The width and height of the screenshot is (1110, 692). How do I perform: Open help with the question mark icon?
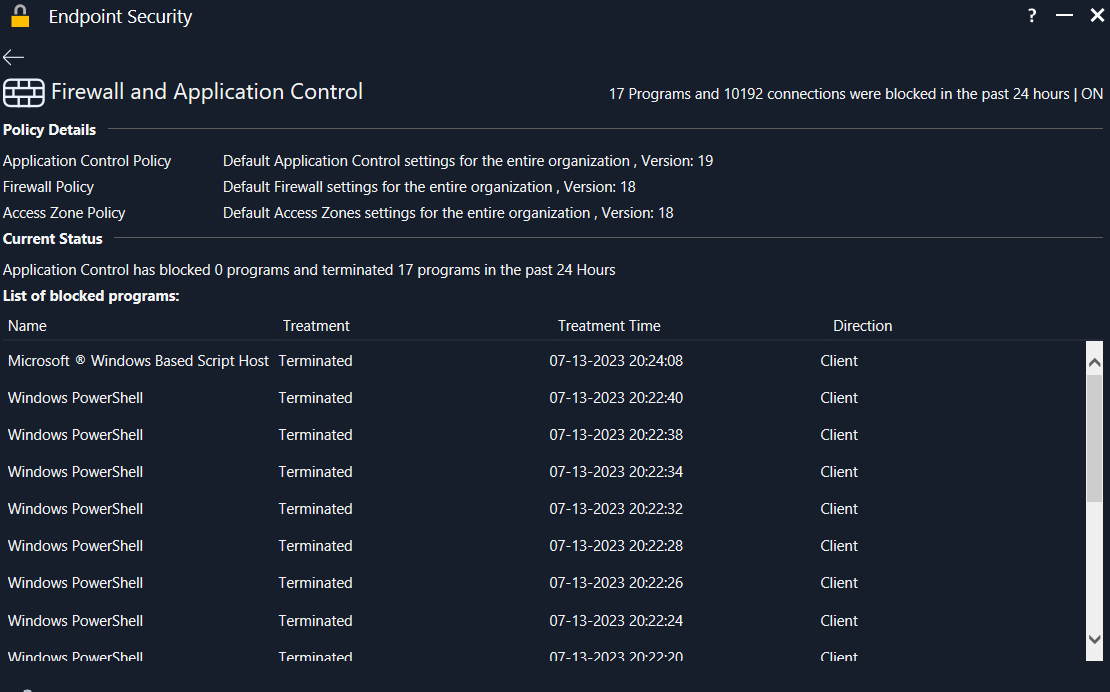[1032, 16]
